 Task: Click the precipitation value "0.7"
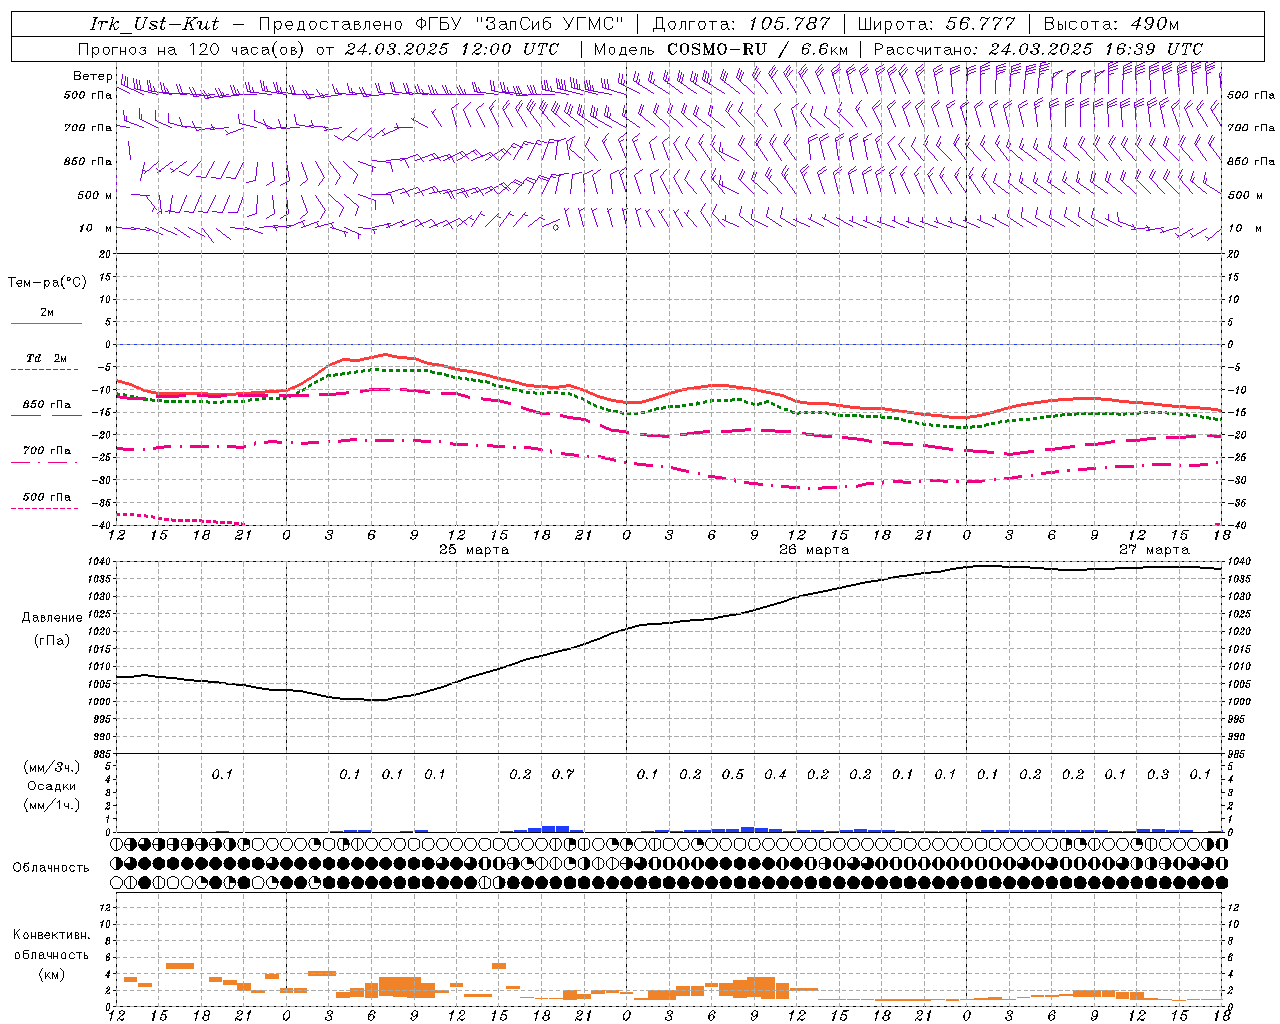(563, 775)
